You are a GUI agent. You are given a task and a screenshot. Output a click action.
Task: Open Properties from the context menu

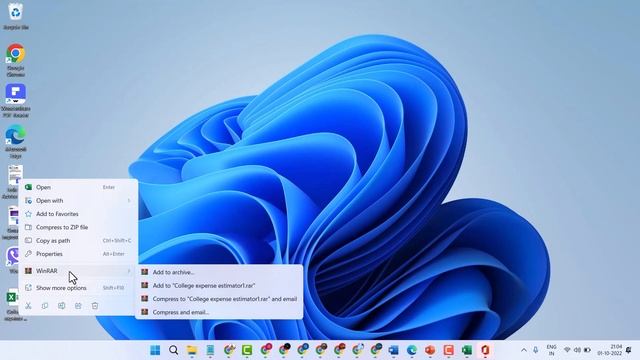78,254
